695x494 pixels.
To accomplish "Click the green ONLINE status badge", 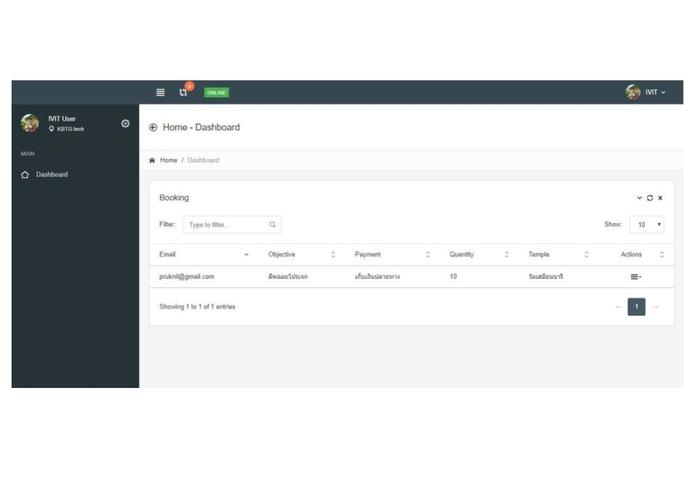I will click(216, 92).
